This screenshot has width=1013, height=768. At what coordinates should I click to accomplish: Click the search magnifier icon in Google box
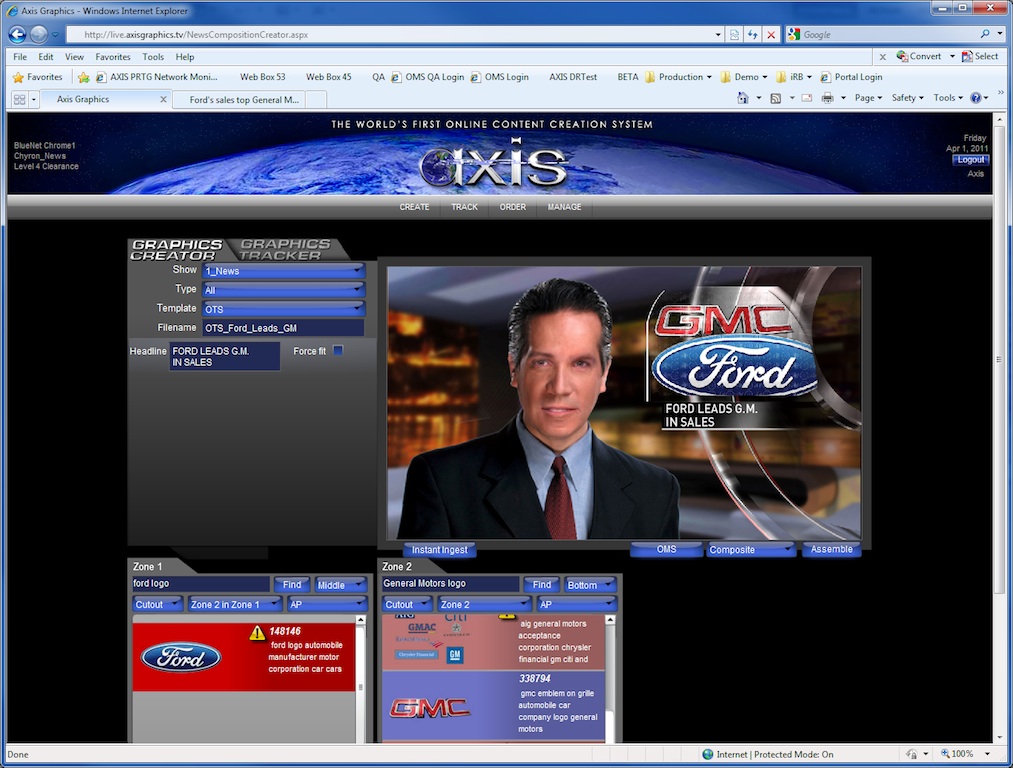[x=985, y=34]
